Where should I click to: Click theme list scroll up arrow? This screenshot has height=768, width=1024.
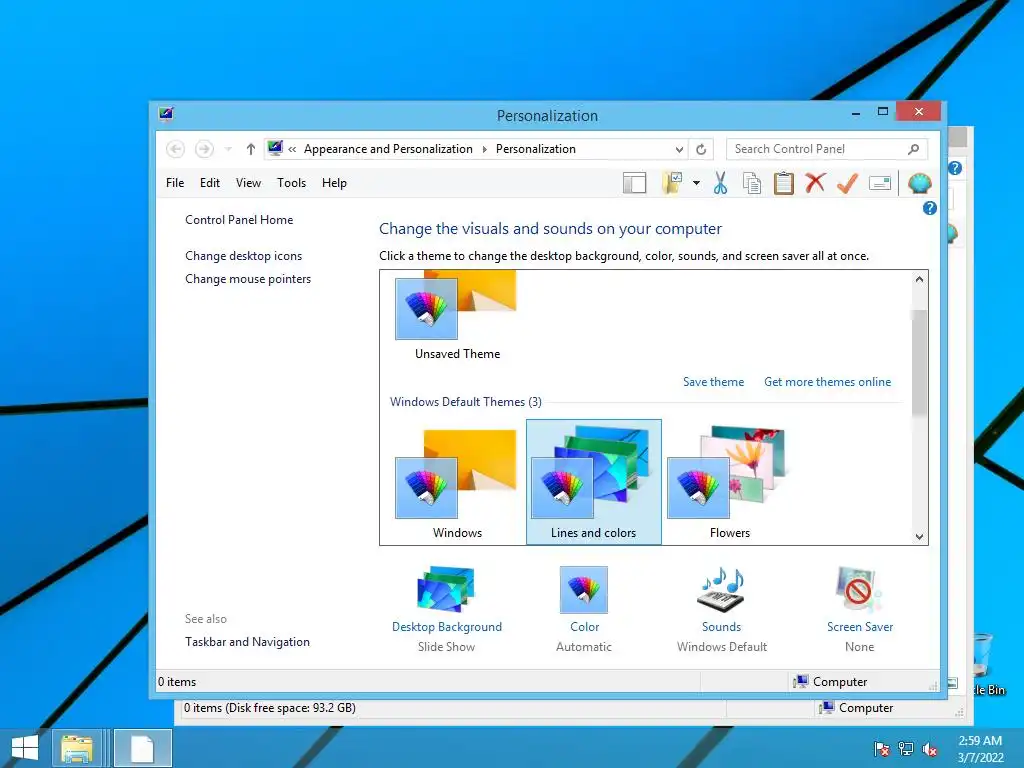point(919,280)
